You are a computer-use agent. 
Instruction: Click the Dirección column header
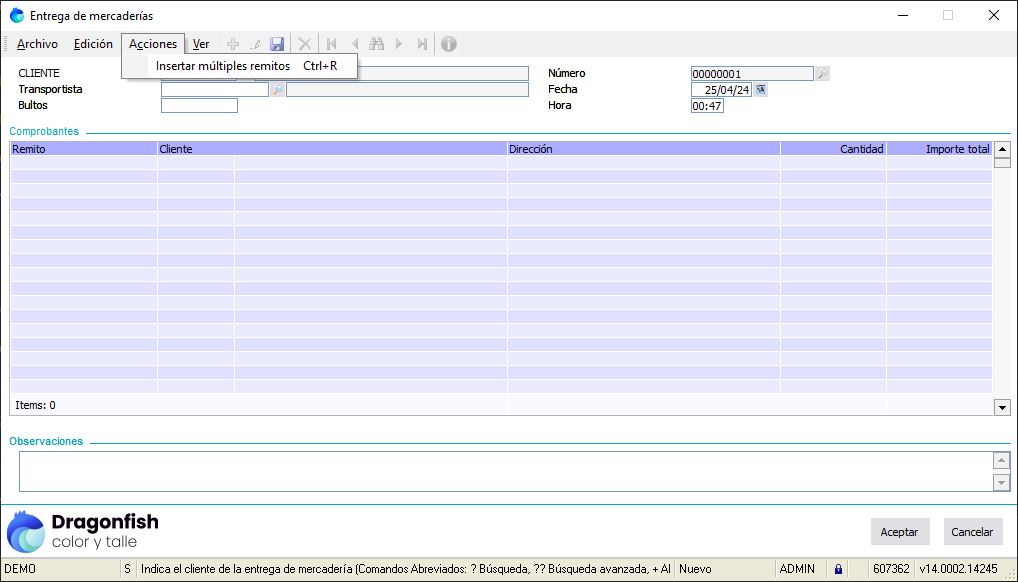pos(643,149)
